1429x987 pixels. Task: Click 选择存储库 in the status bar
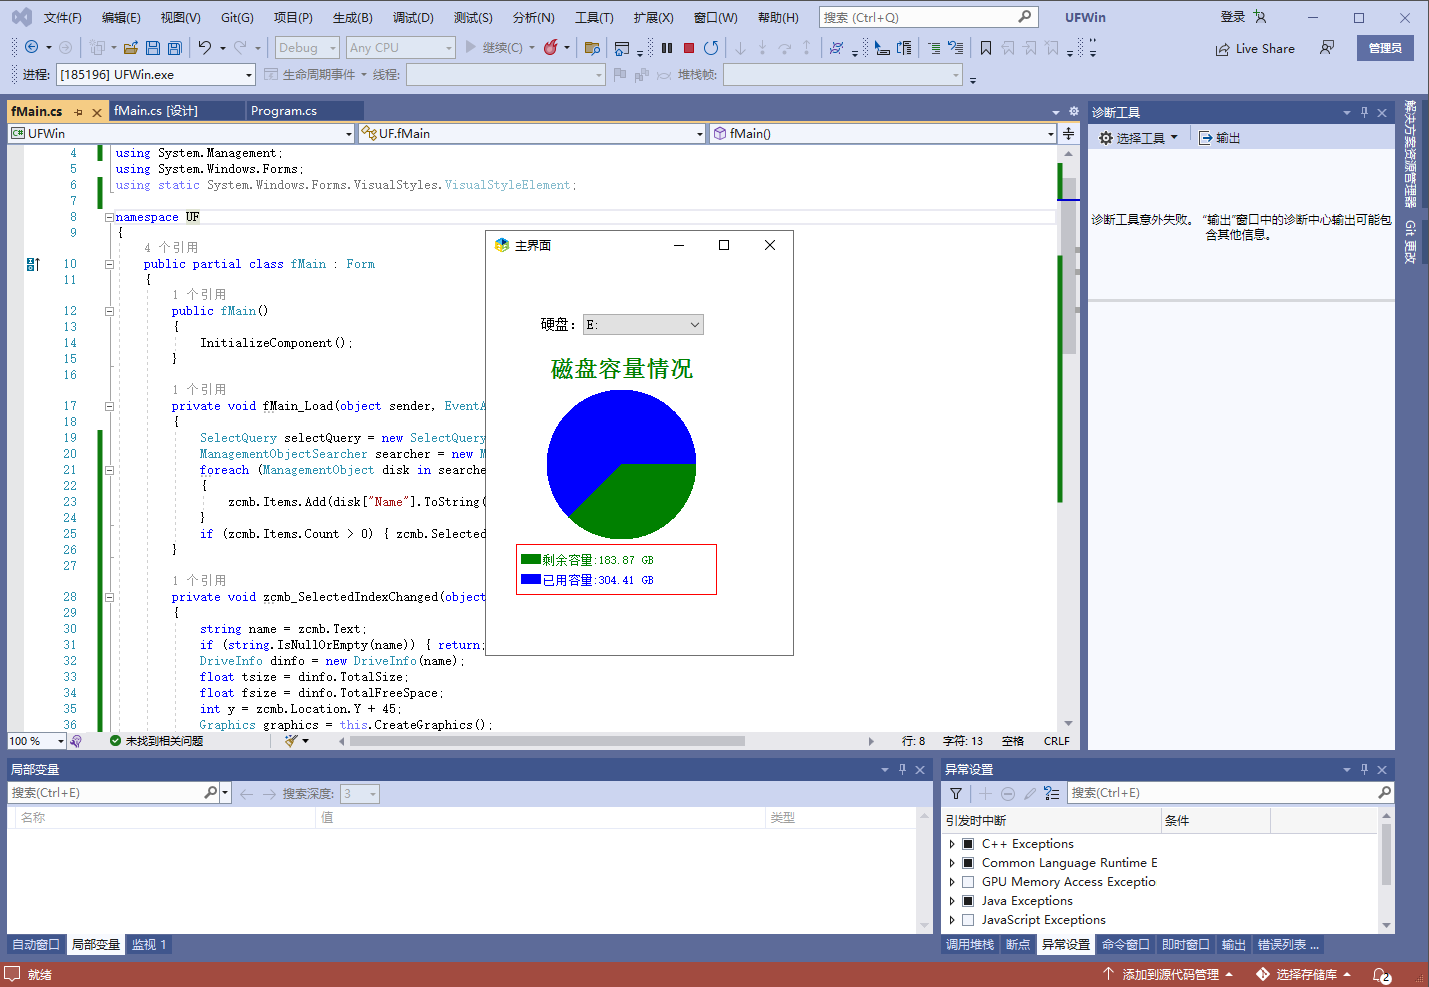click(1304, 974)
